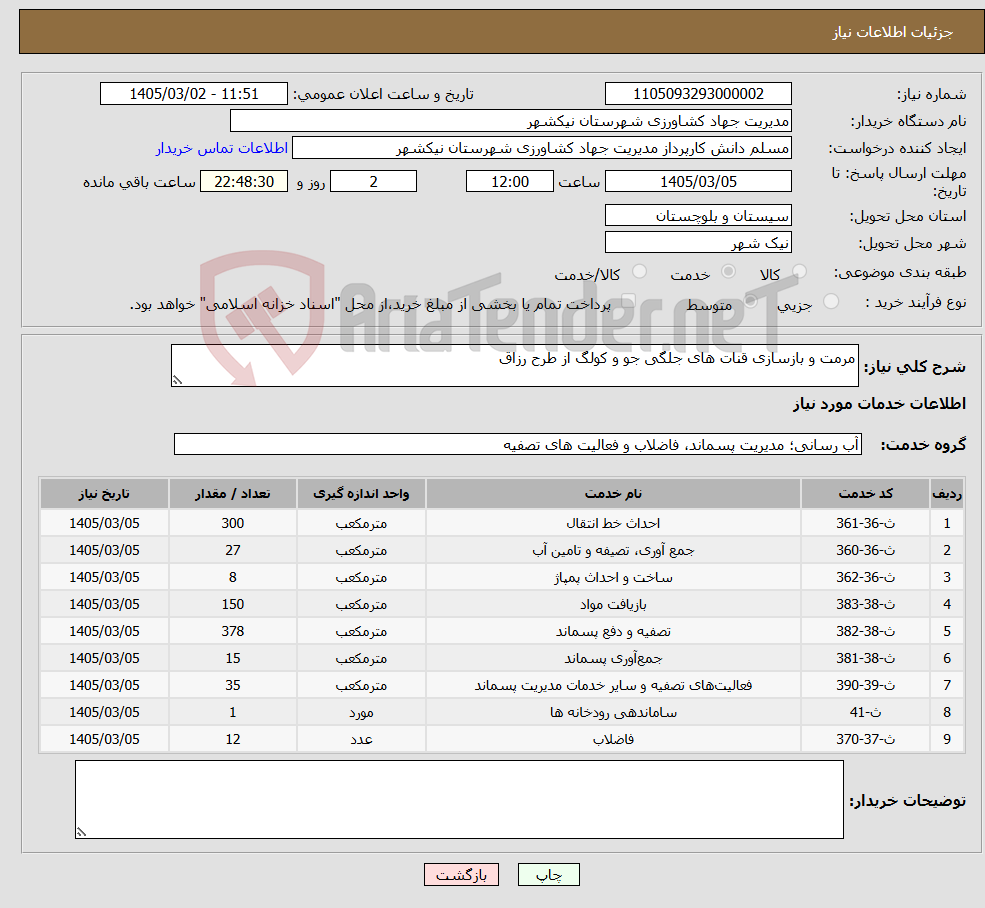Screen dimensions: 985x908
Task: Click service code ث-41
Action: (865, 713)
